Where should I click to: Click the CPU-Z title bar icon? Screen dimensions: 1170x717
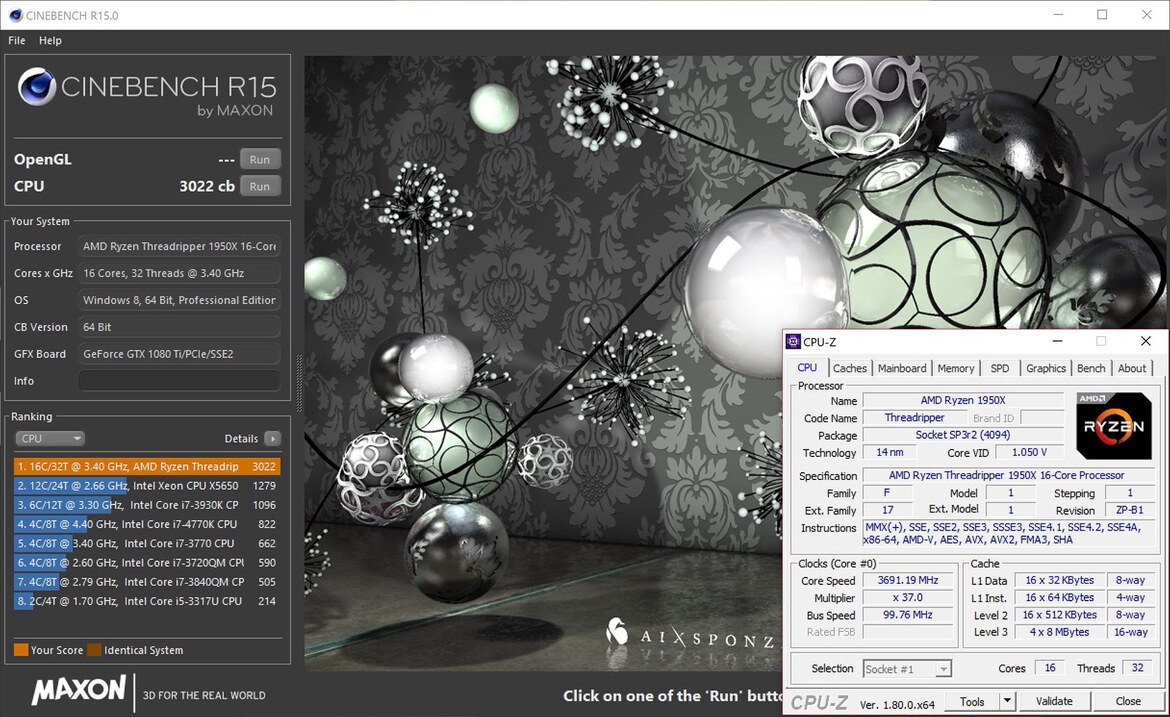coord(793,342)
